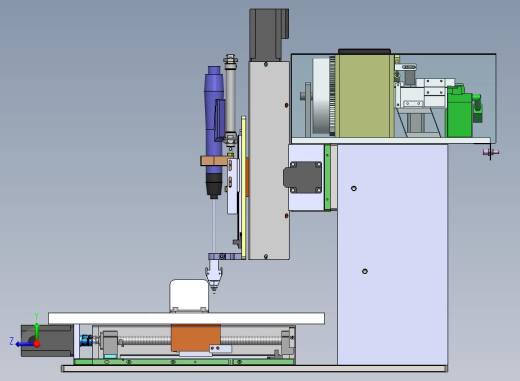Click the lower hole on the lavender panel
This screenshot has height=381, width=520.
point(365,271)
